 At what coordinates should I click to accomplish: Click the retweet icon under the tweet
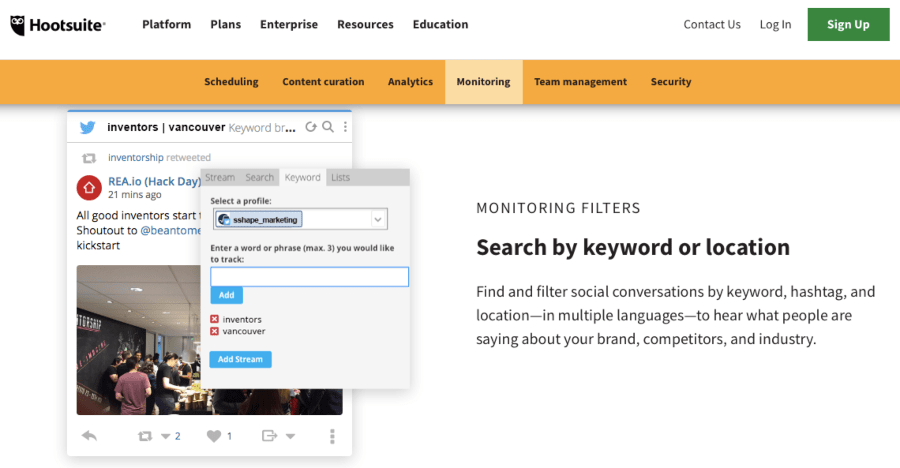145,436
